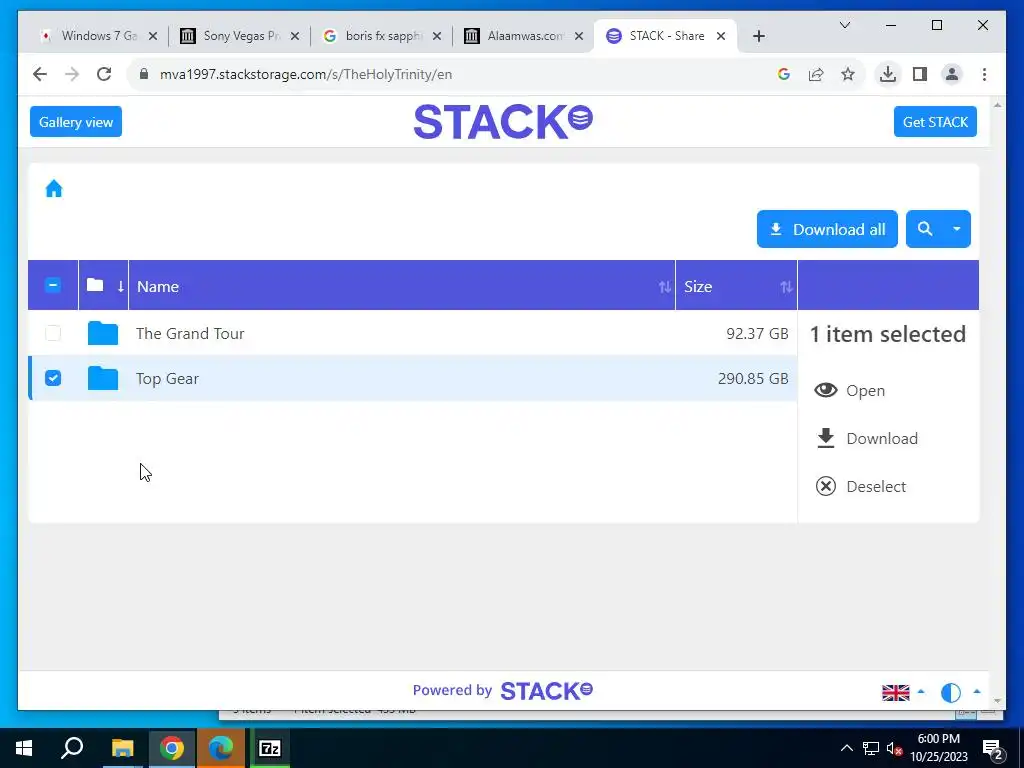Open the contrast theme dropdown
Screen dimensions: 1024x768
[960, 692]
